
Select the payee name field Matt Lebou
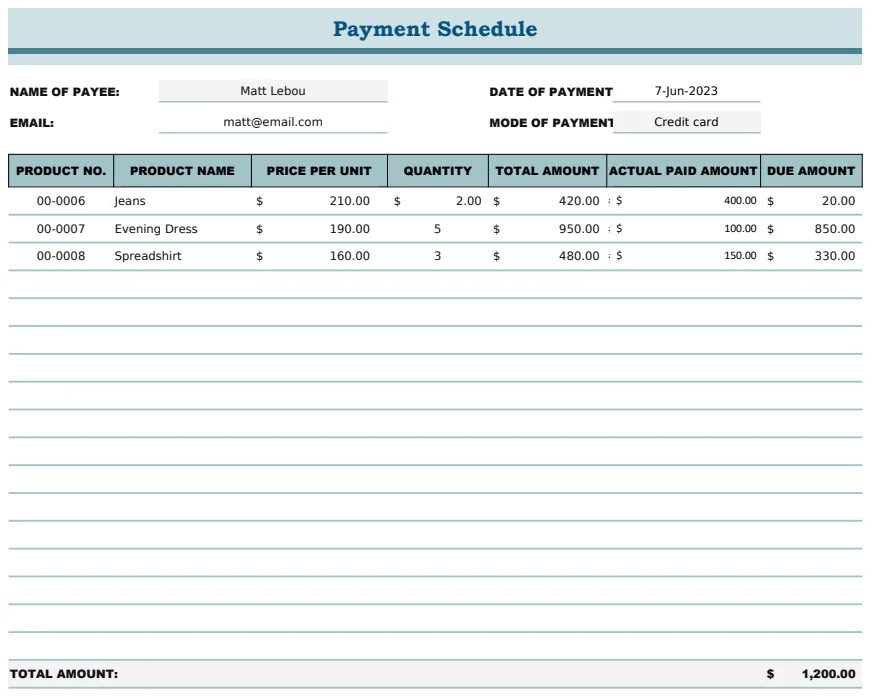[x=273, y=91]
